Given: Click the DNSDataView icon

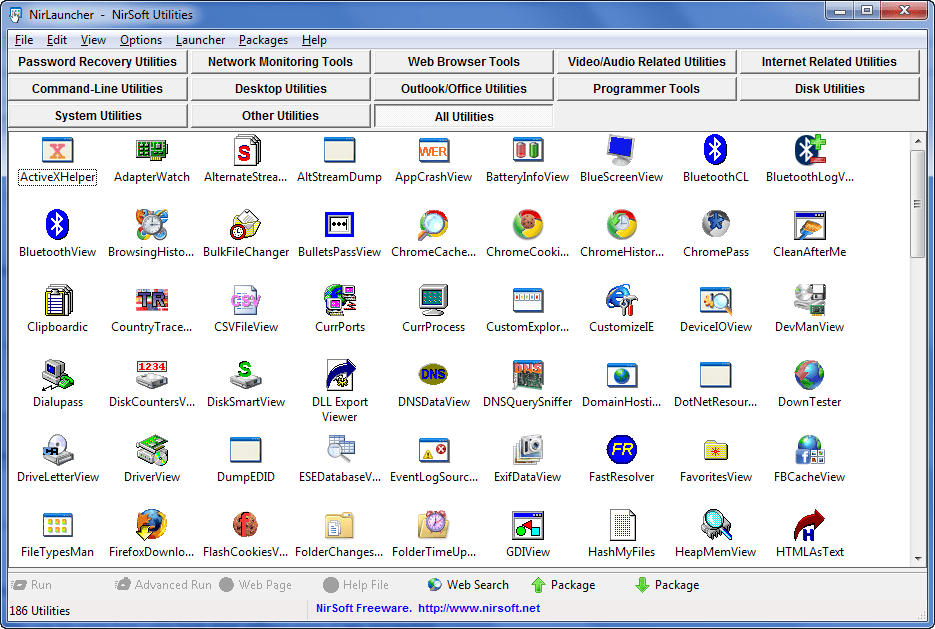Looking at the screenshot, I should coord(434,374).
